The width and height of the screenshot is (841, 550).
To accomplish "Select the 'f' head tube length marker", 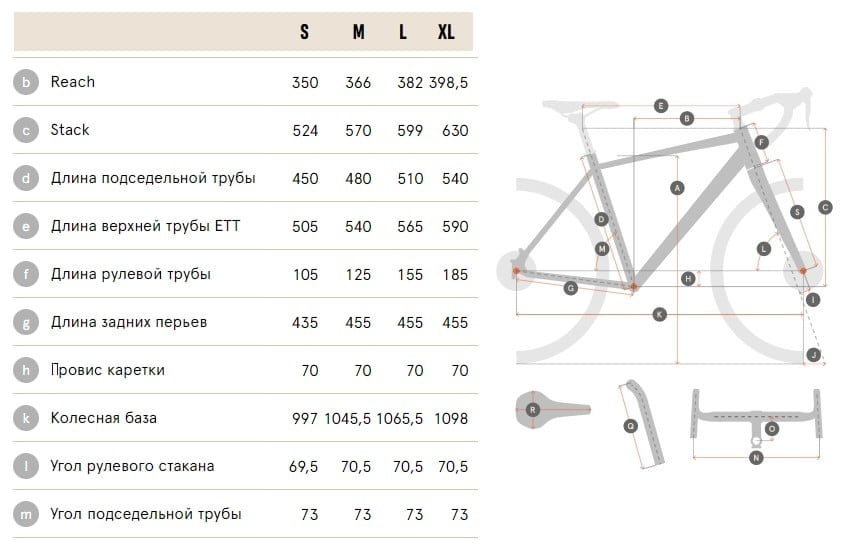I will tap(26, 274).
